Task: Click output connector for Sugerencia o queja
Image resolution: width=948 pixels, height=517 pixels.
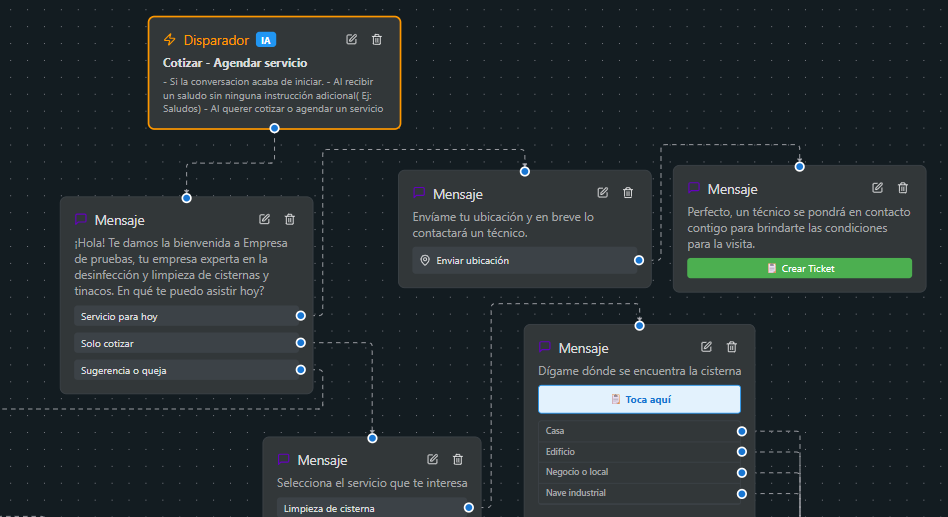Action: 300,369
